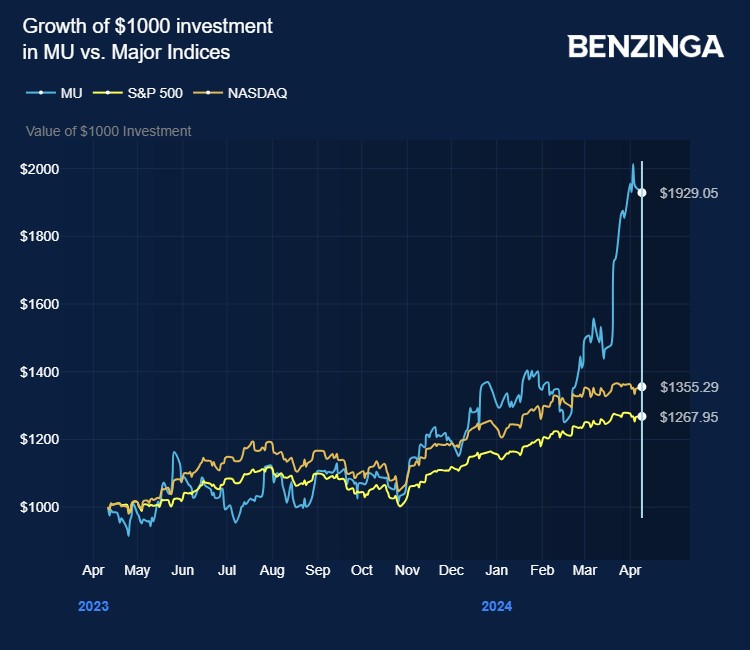
Task: Click the Benzinga logo
Action: 645,46
